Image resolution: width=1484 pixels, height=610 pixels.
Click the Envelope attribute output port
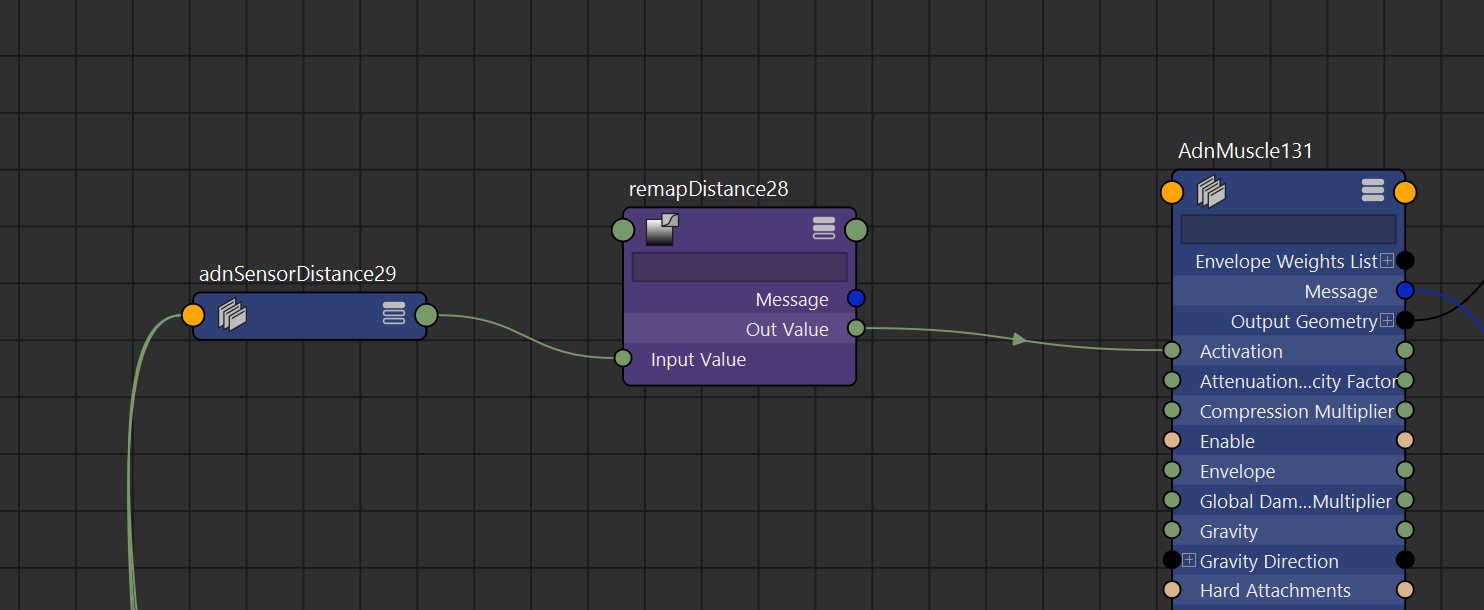tap(1405, 470)
